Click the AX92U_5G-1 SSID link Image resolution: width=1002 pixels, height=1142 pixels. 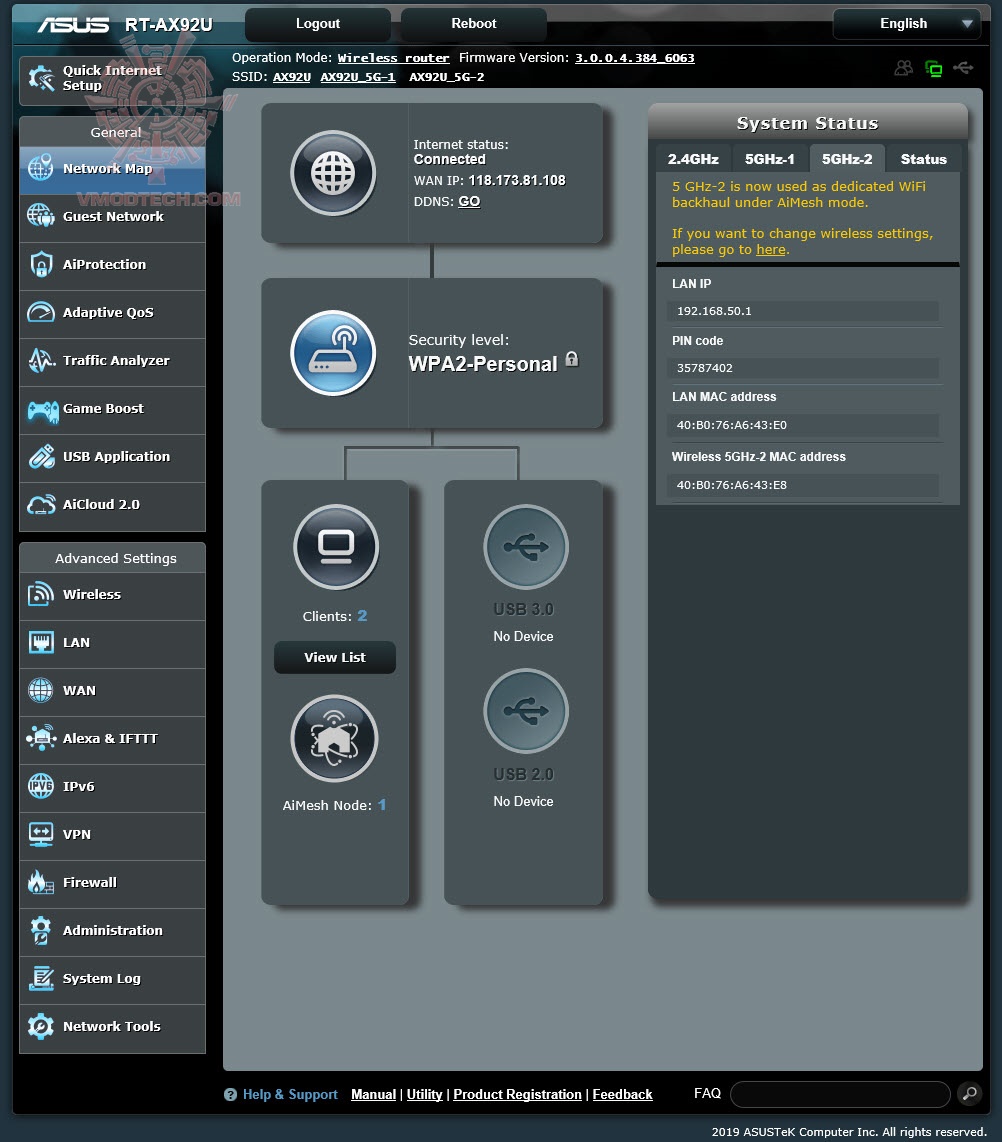pos(358,77)
